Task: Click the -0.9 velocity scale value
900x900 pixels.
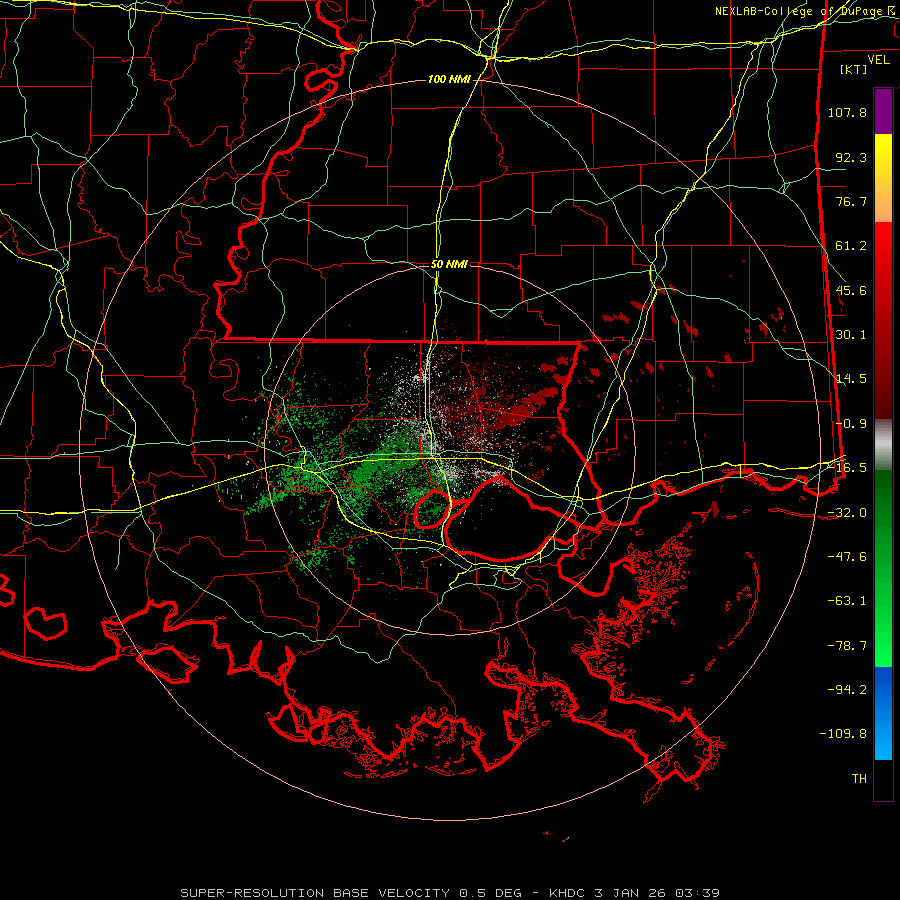Action: click(851, 424)
